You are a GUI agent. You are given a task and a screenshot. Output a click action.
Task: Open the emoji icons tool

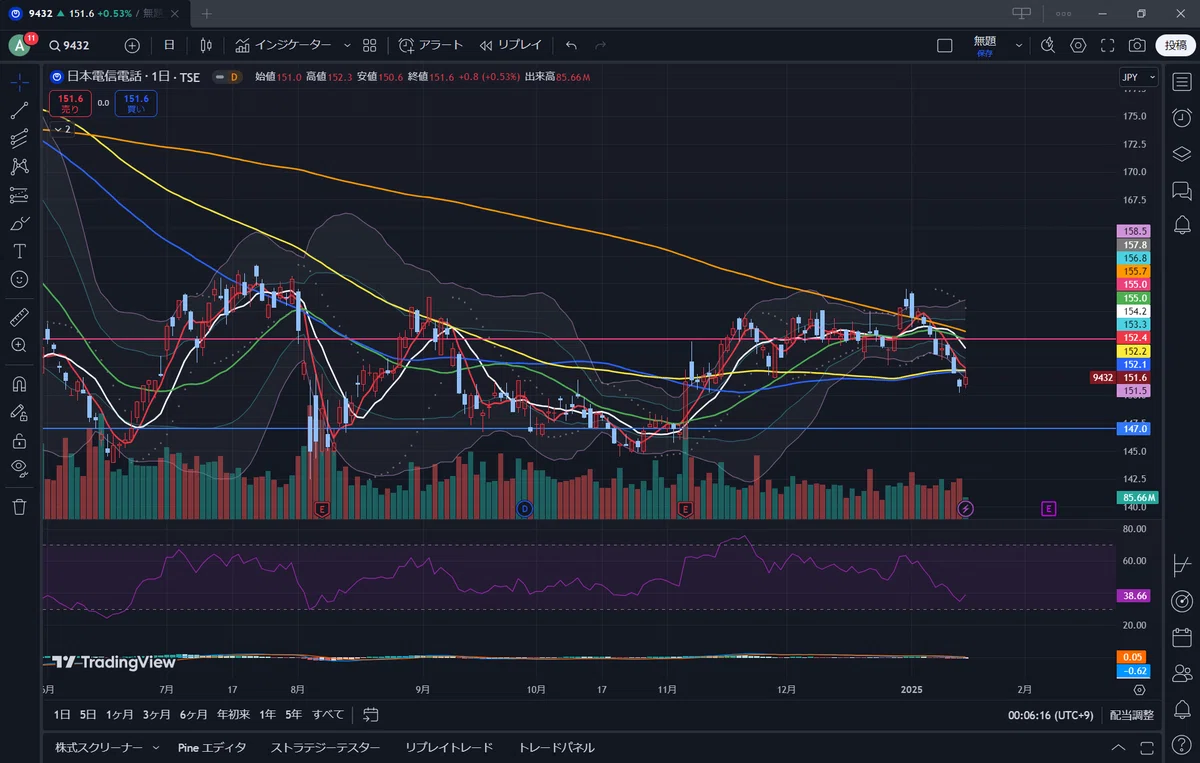[19, 279]
